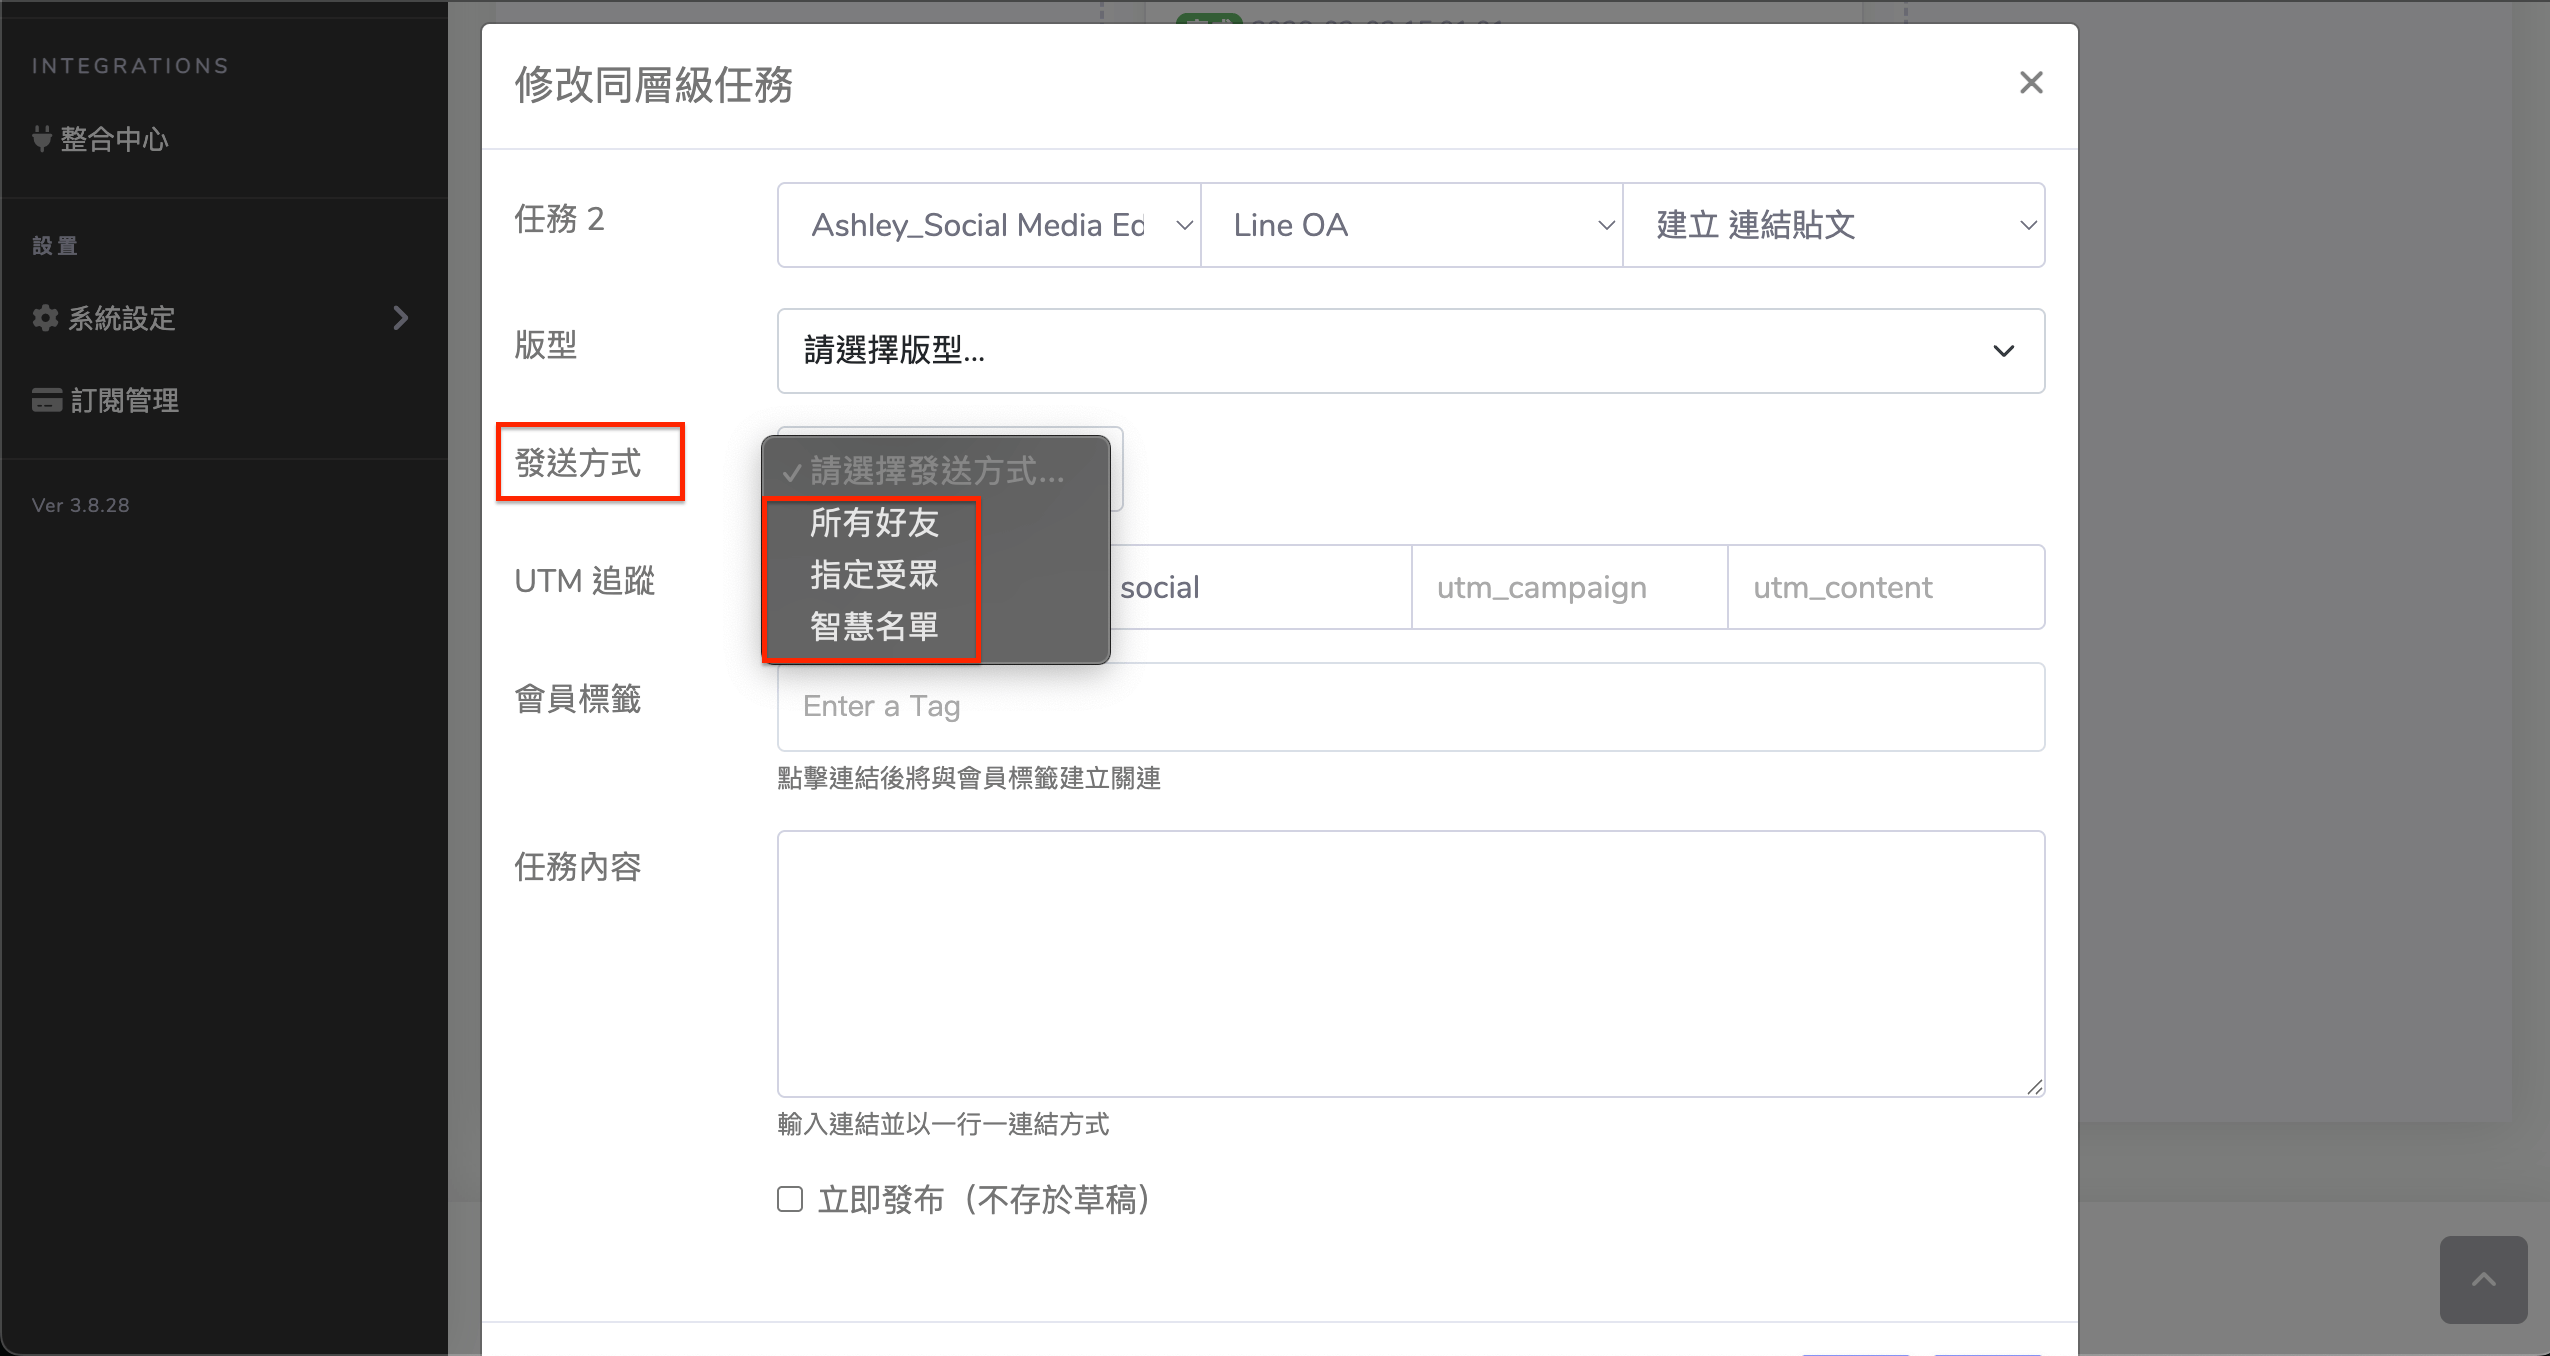The width and height of the screenshot is (2550, 1356).
Task: Focus the 會員標籤 Enter a Tag field
Action: coord(1410,706)
